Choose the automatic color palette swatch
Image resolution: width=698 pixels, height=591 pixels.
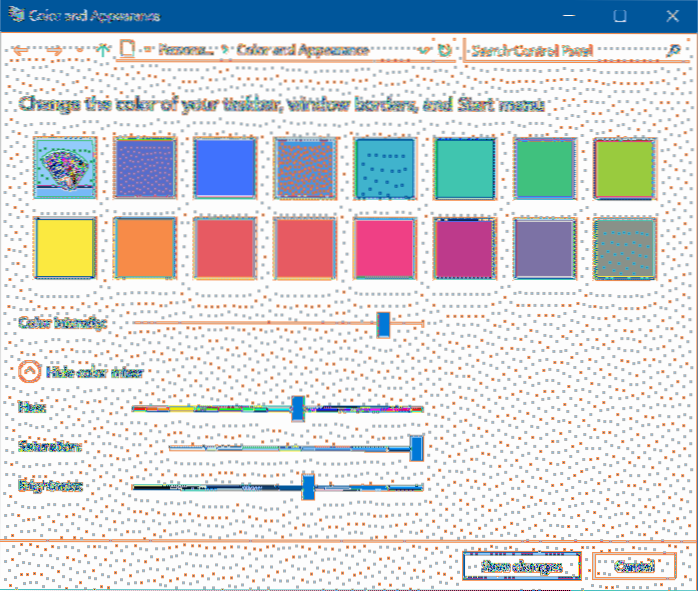pos(64,167)
